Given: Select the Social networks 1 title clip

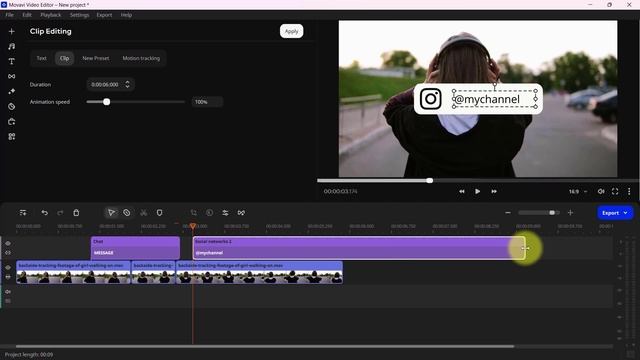Looking at the screenshot, I should [x=359, y=248].
